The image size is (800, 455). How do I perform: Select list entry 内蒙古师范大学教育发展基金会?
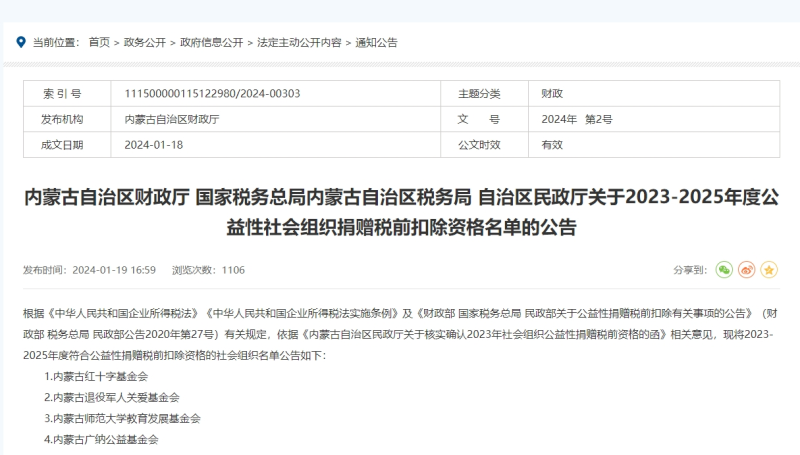(x=122, y=418)
